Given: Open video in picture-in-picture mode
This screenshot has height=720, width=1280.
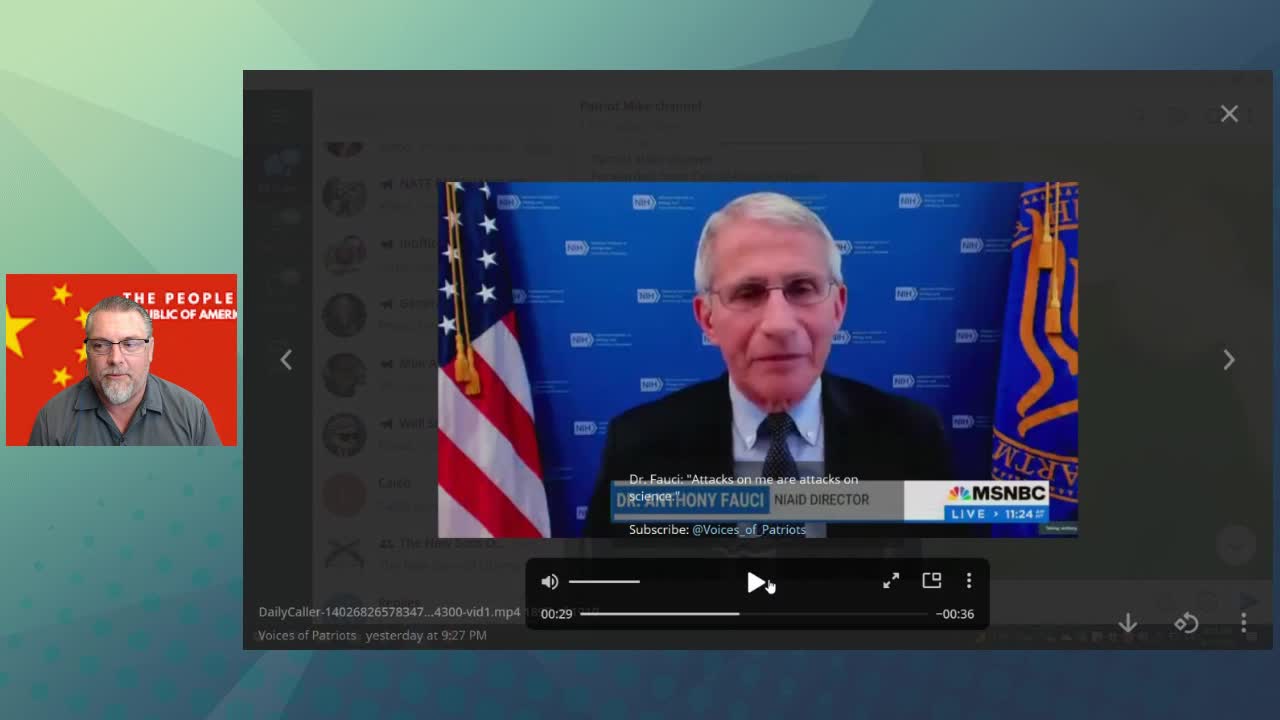Looking at the screenshot, I should coord(932,580).
